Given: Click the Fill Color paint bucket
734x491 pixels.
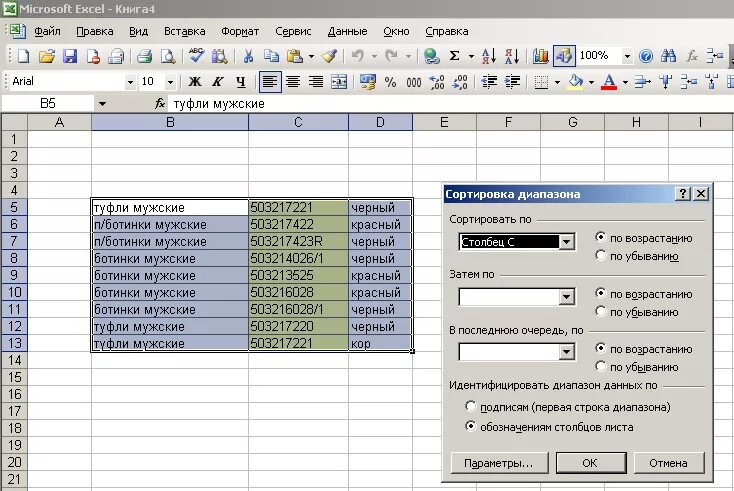Looking at the screenshot, I should 575,82.
